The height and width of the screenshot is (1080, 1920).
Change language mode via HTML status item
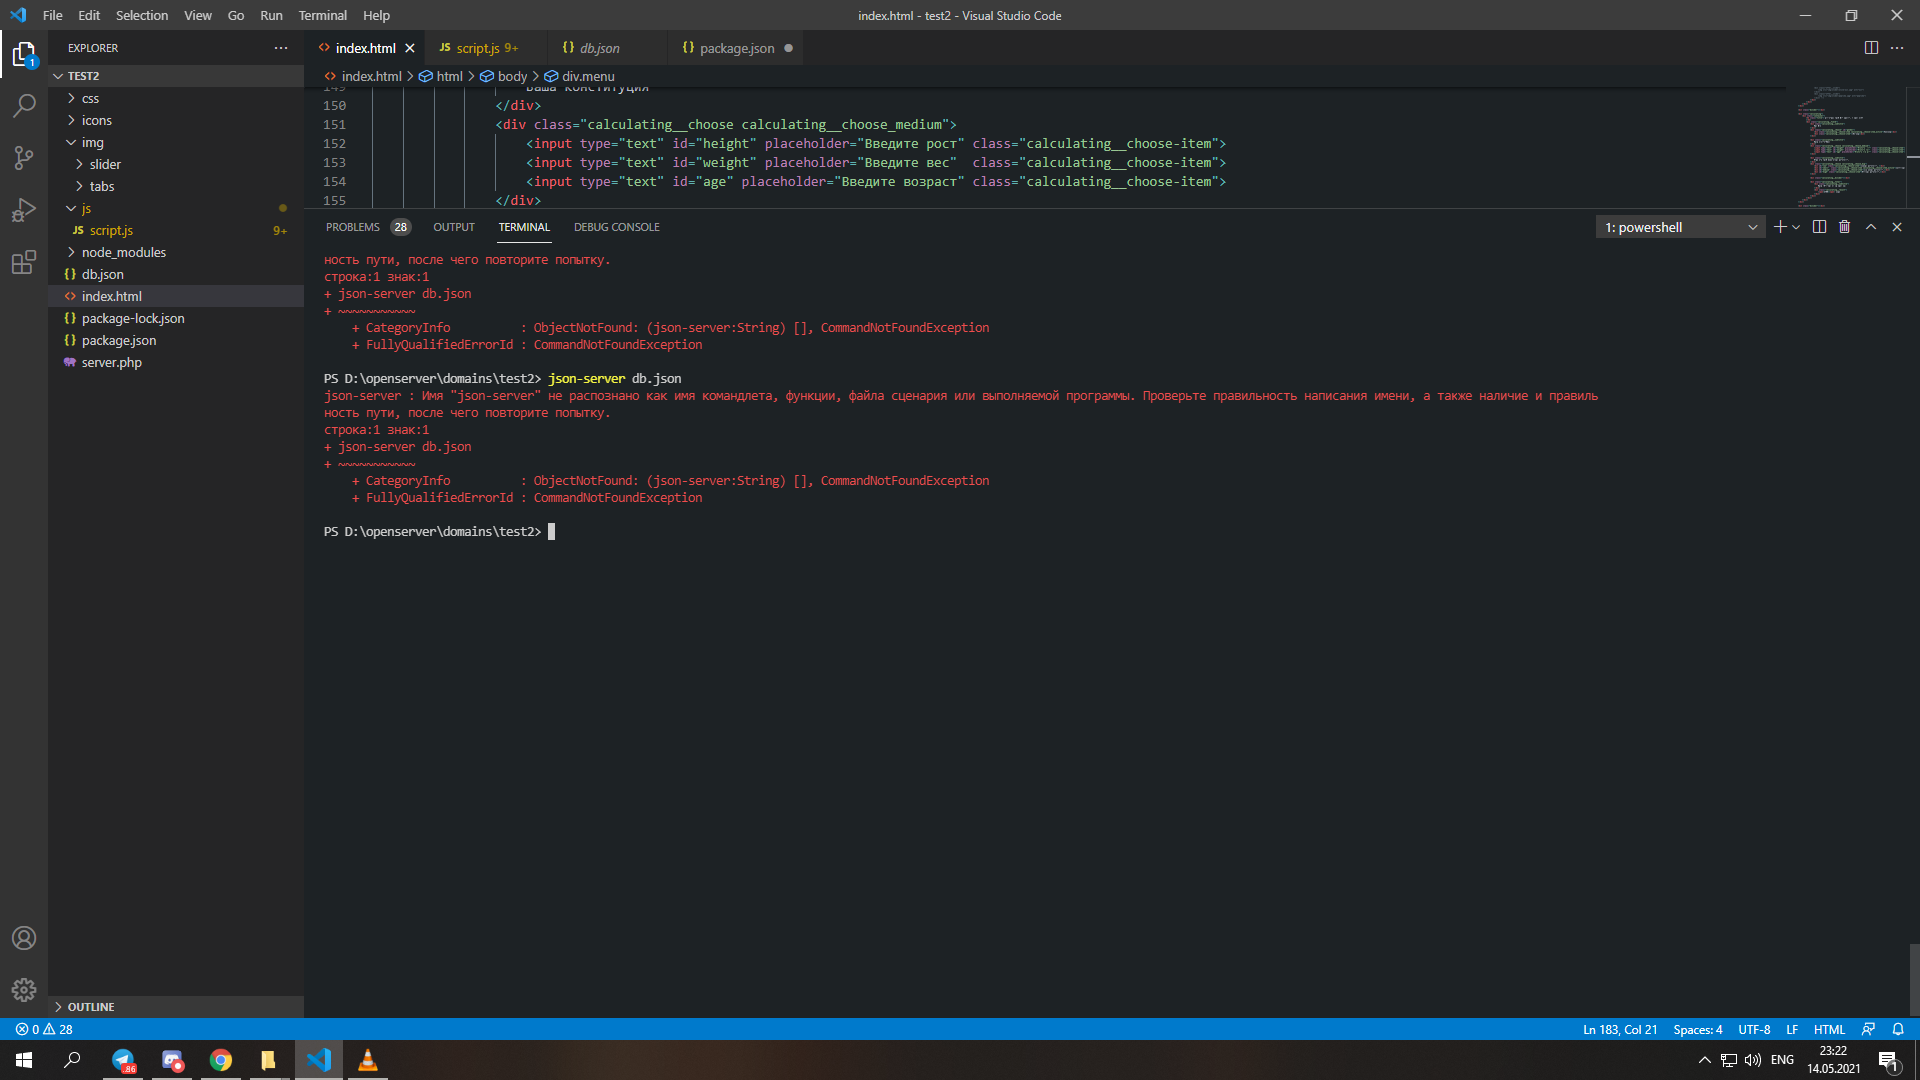(1829, 1029)
